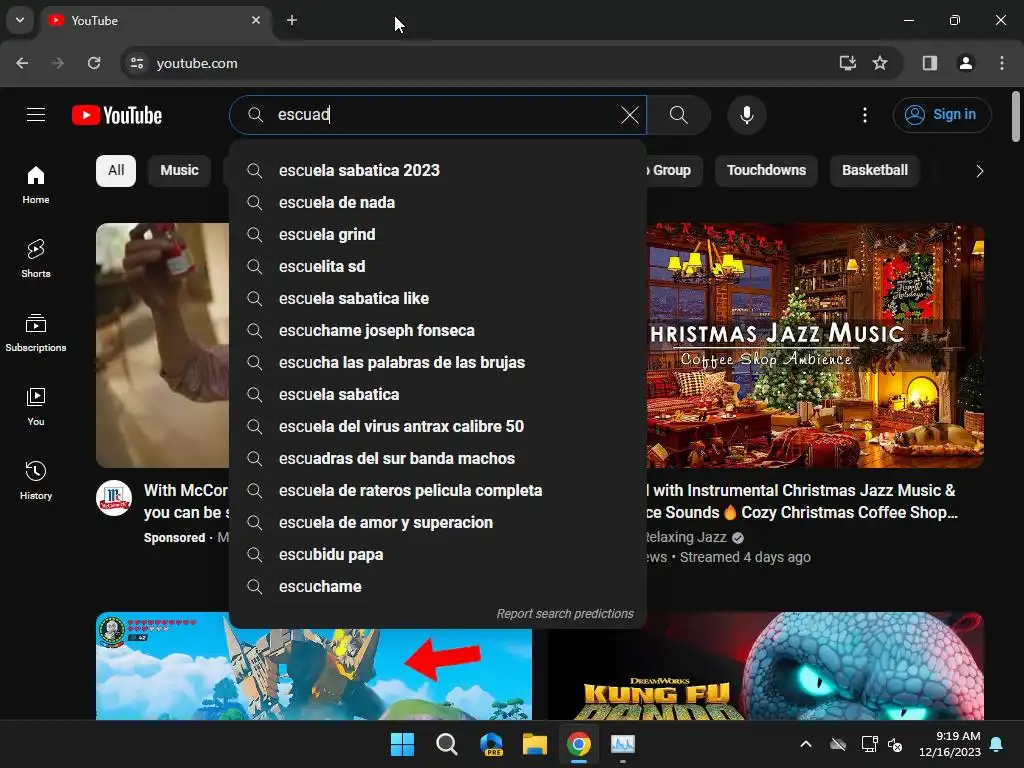Install YouTube app icon in address bar
This screenshot has height=768, width=1024.
(x=848, y=63)
